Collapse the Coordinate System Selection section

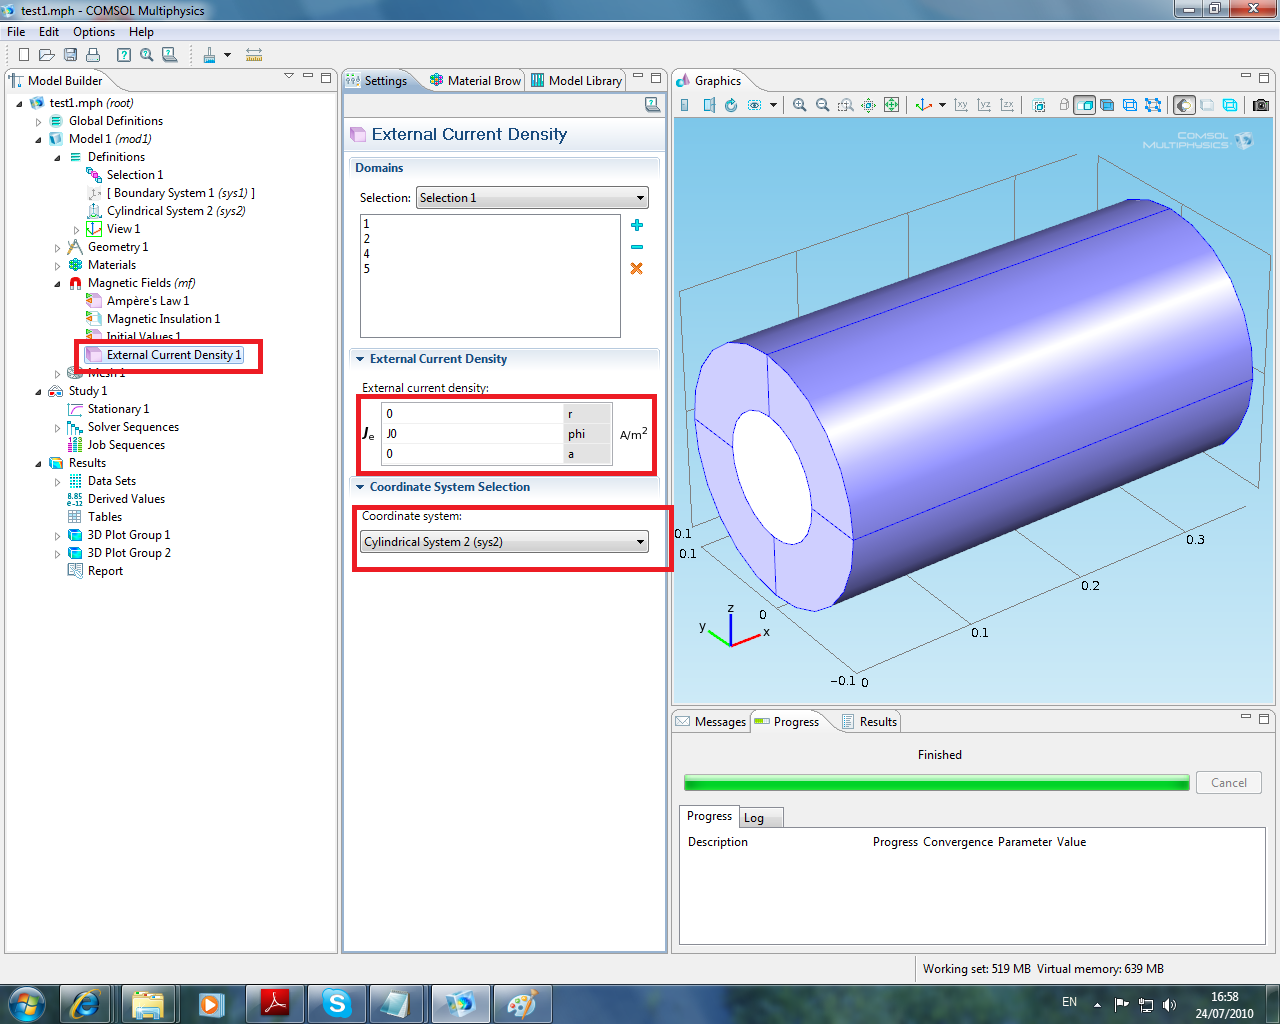[x=360, y=487]
